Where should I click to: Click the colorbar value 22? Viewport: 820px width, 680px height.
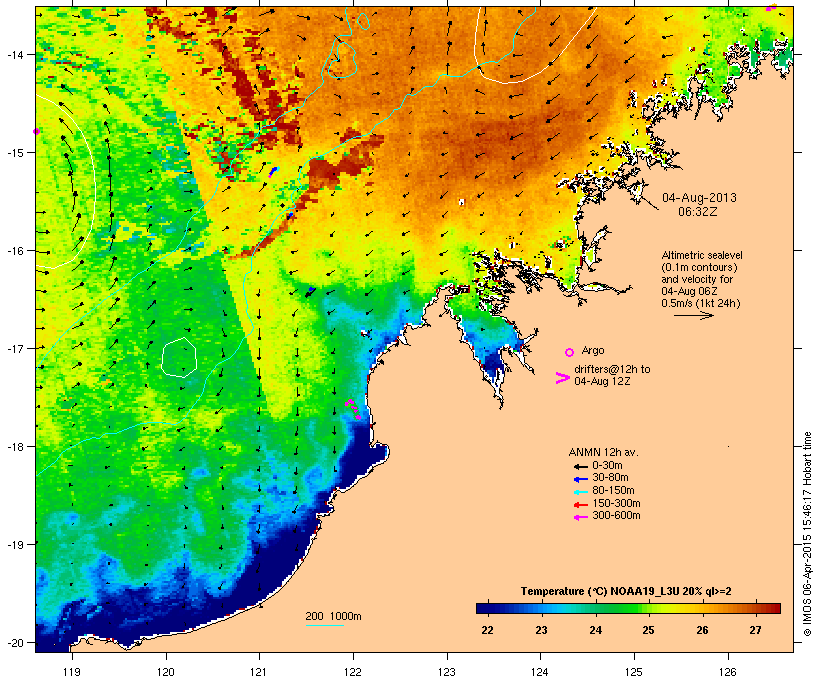(x=487, y=630)
